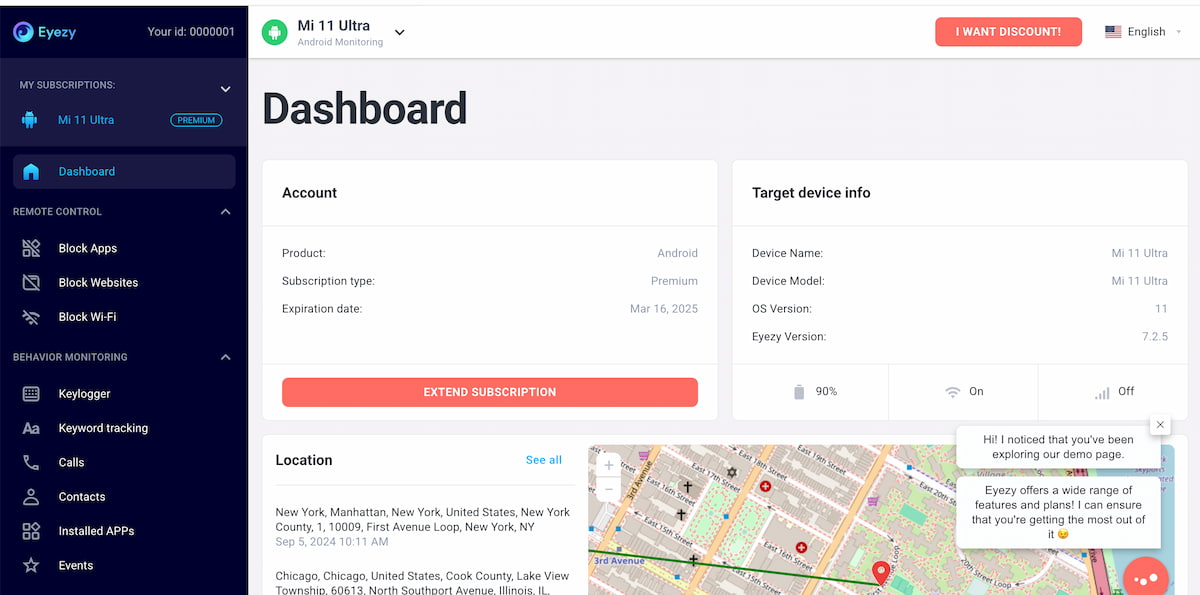Select Dashboard in the sidebar
Screen dimensions: 1200x595
click(x=87, y=172)
